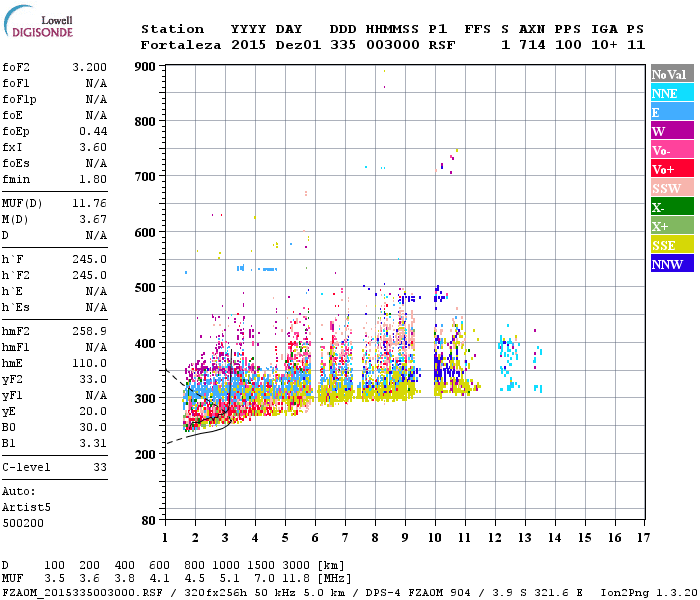Viewport: 700px width, 600px height.
Task: Select the No Val legend swatch
Action: tap(672, 74)
